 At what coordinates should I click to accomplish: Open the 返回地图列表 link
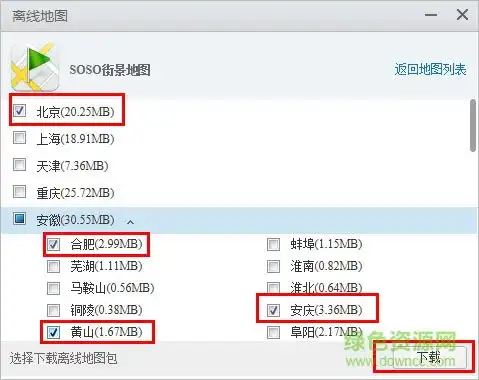coord(430,69)
